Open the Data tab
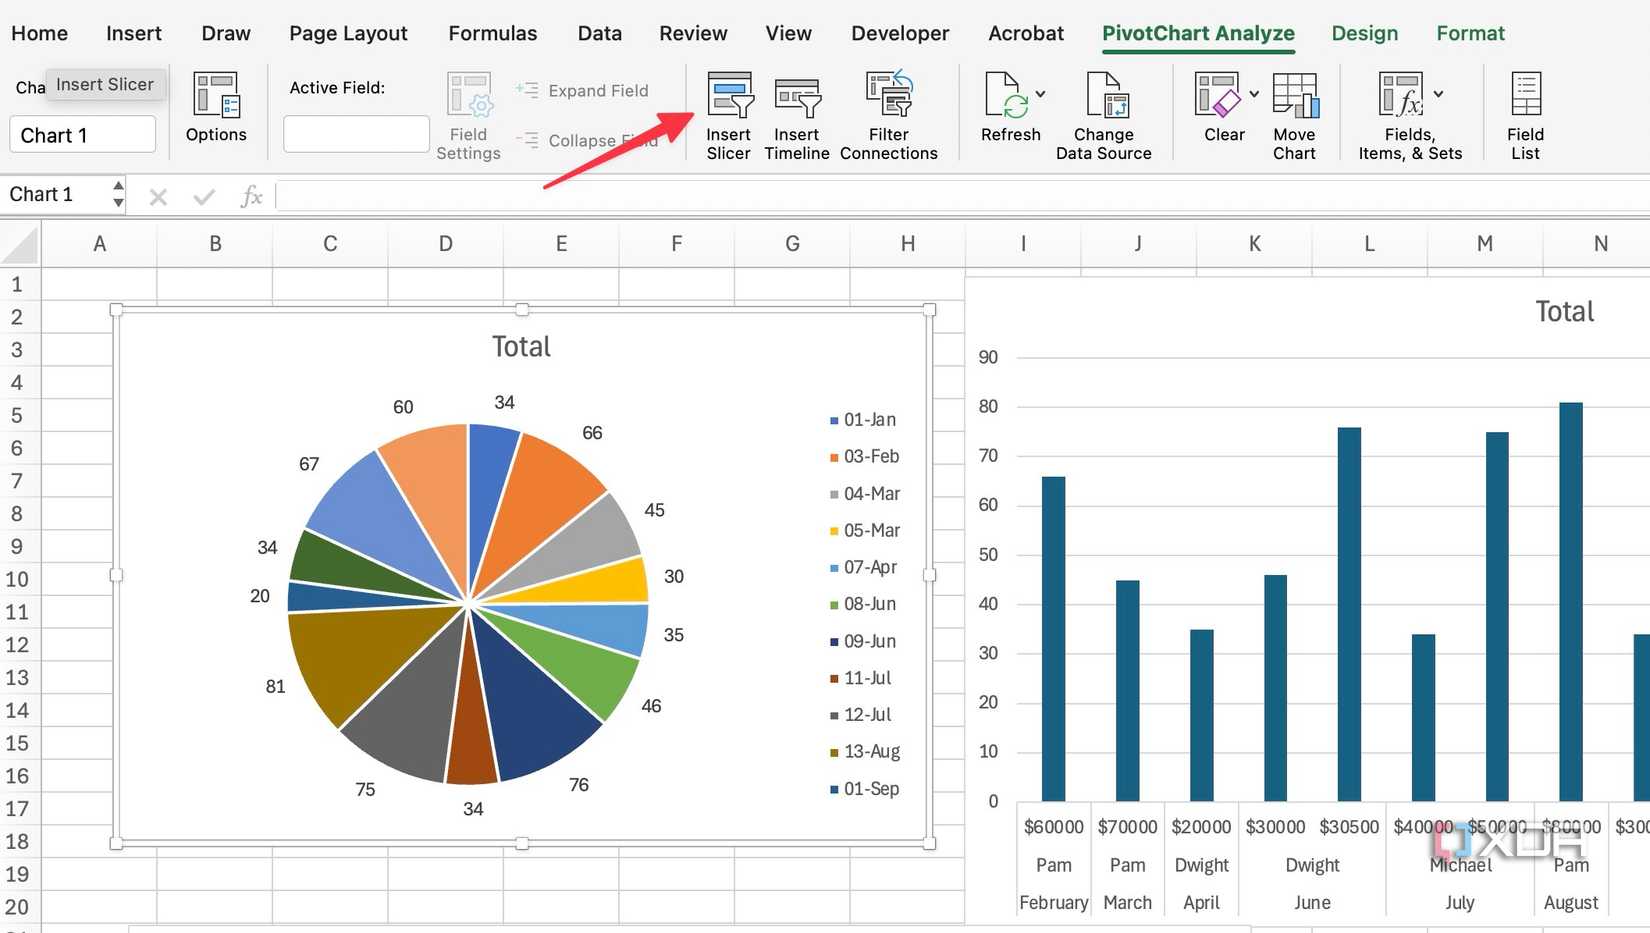 [x=600, y=33]
